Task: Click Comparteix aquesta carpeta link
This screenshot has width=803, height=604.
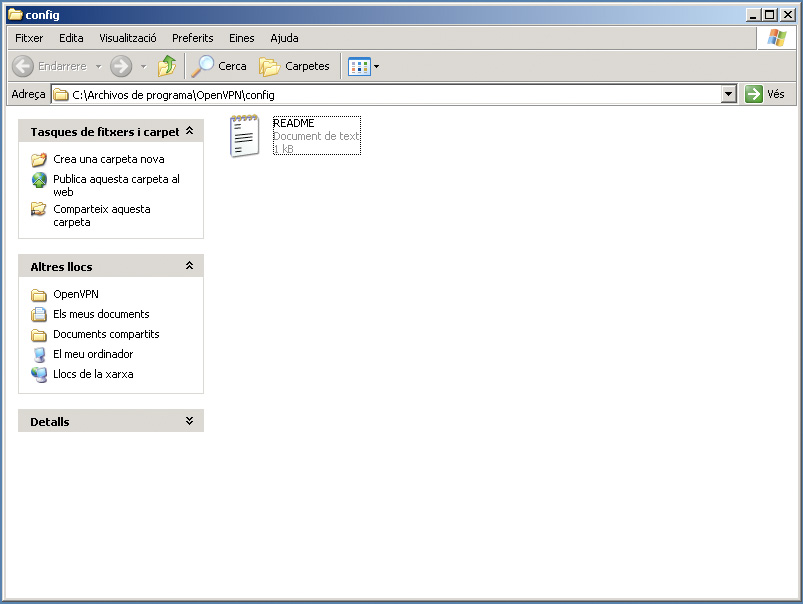Action: pos(101,216)
